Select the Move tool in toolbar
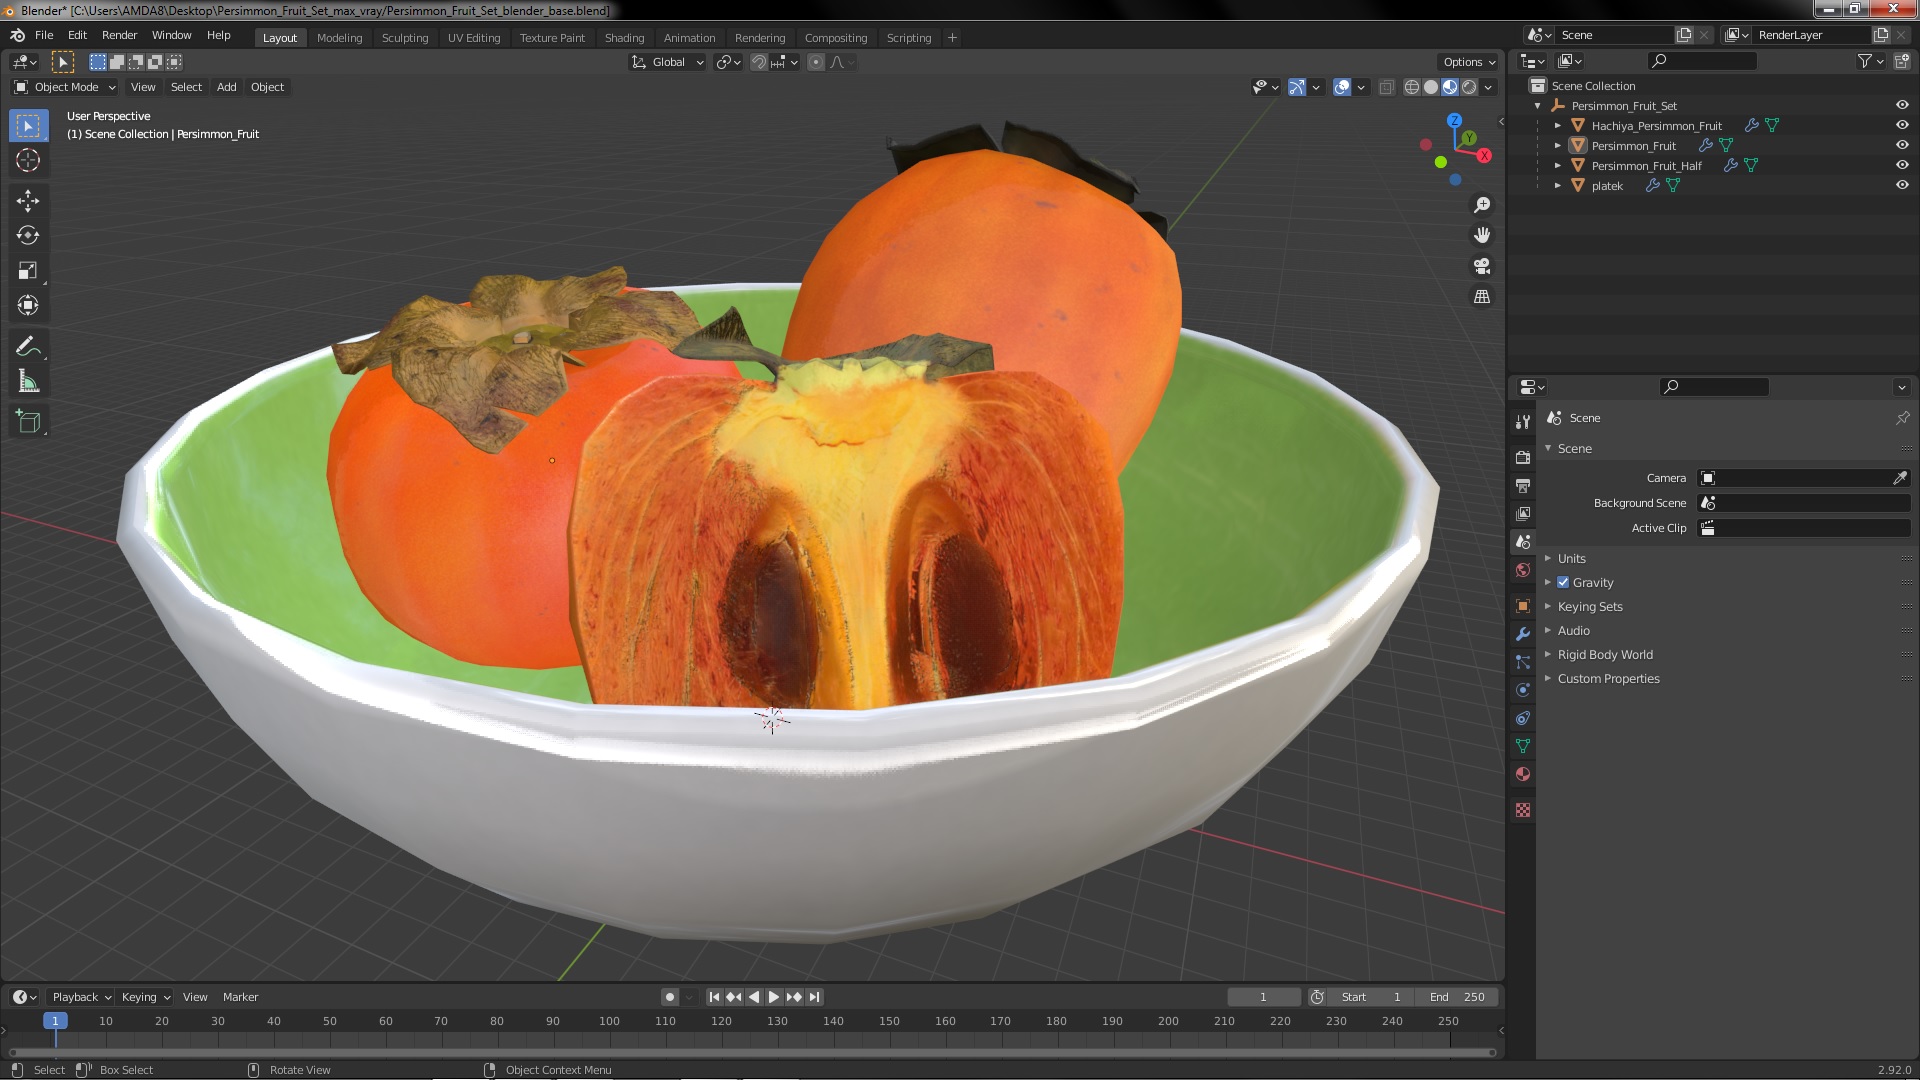1920x1080 pixels. (28, 201)
